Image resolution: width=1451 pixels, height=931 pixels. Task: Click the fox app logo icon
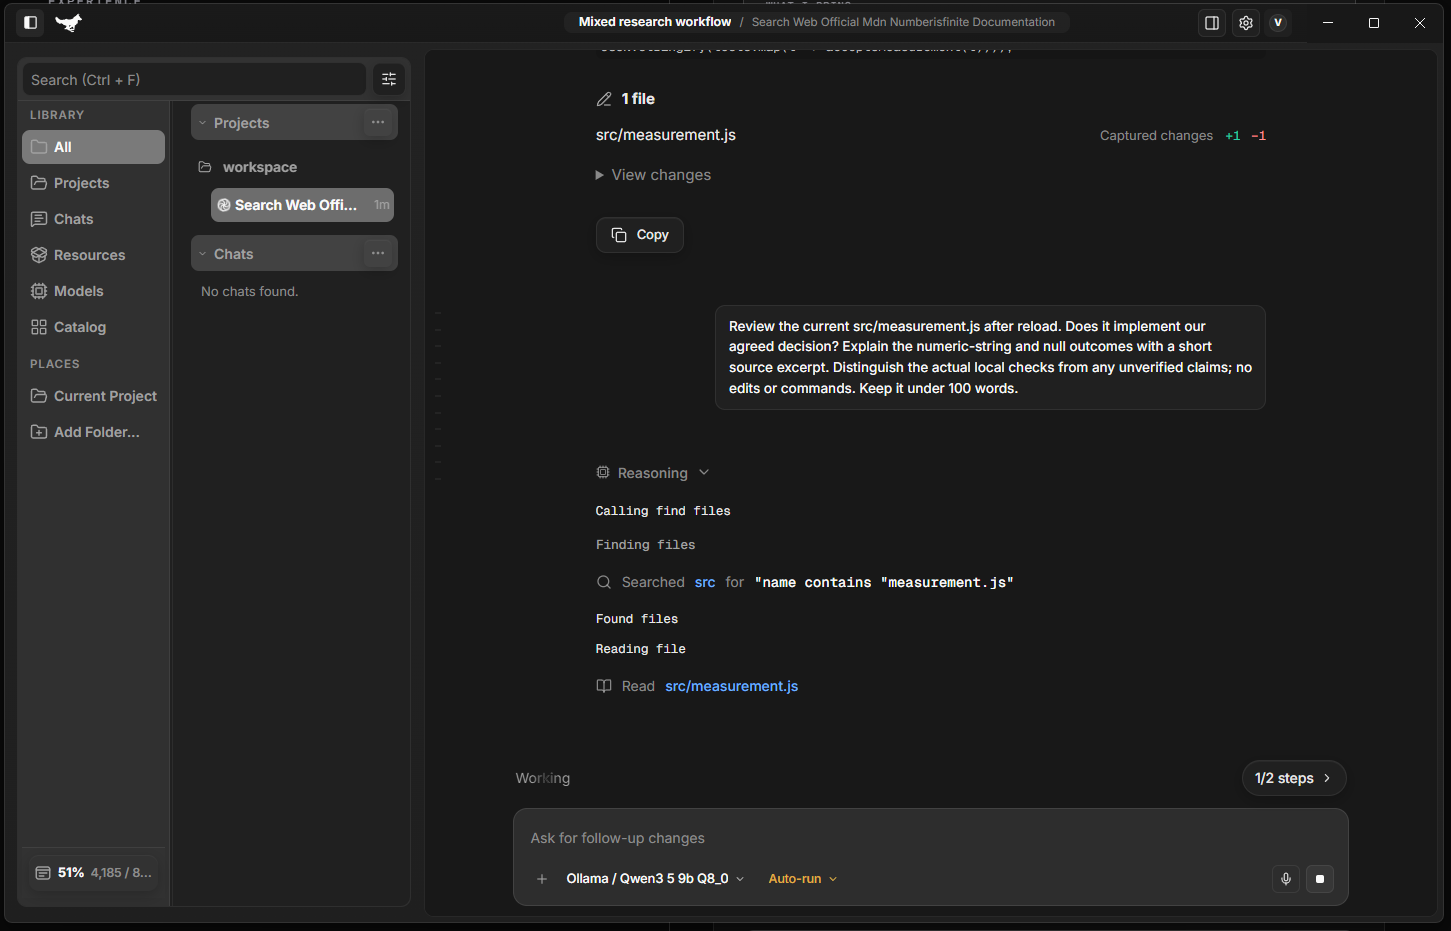[x=68, y=22]
